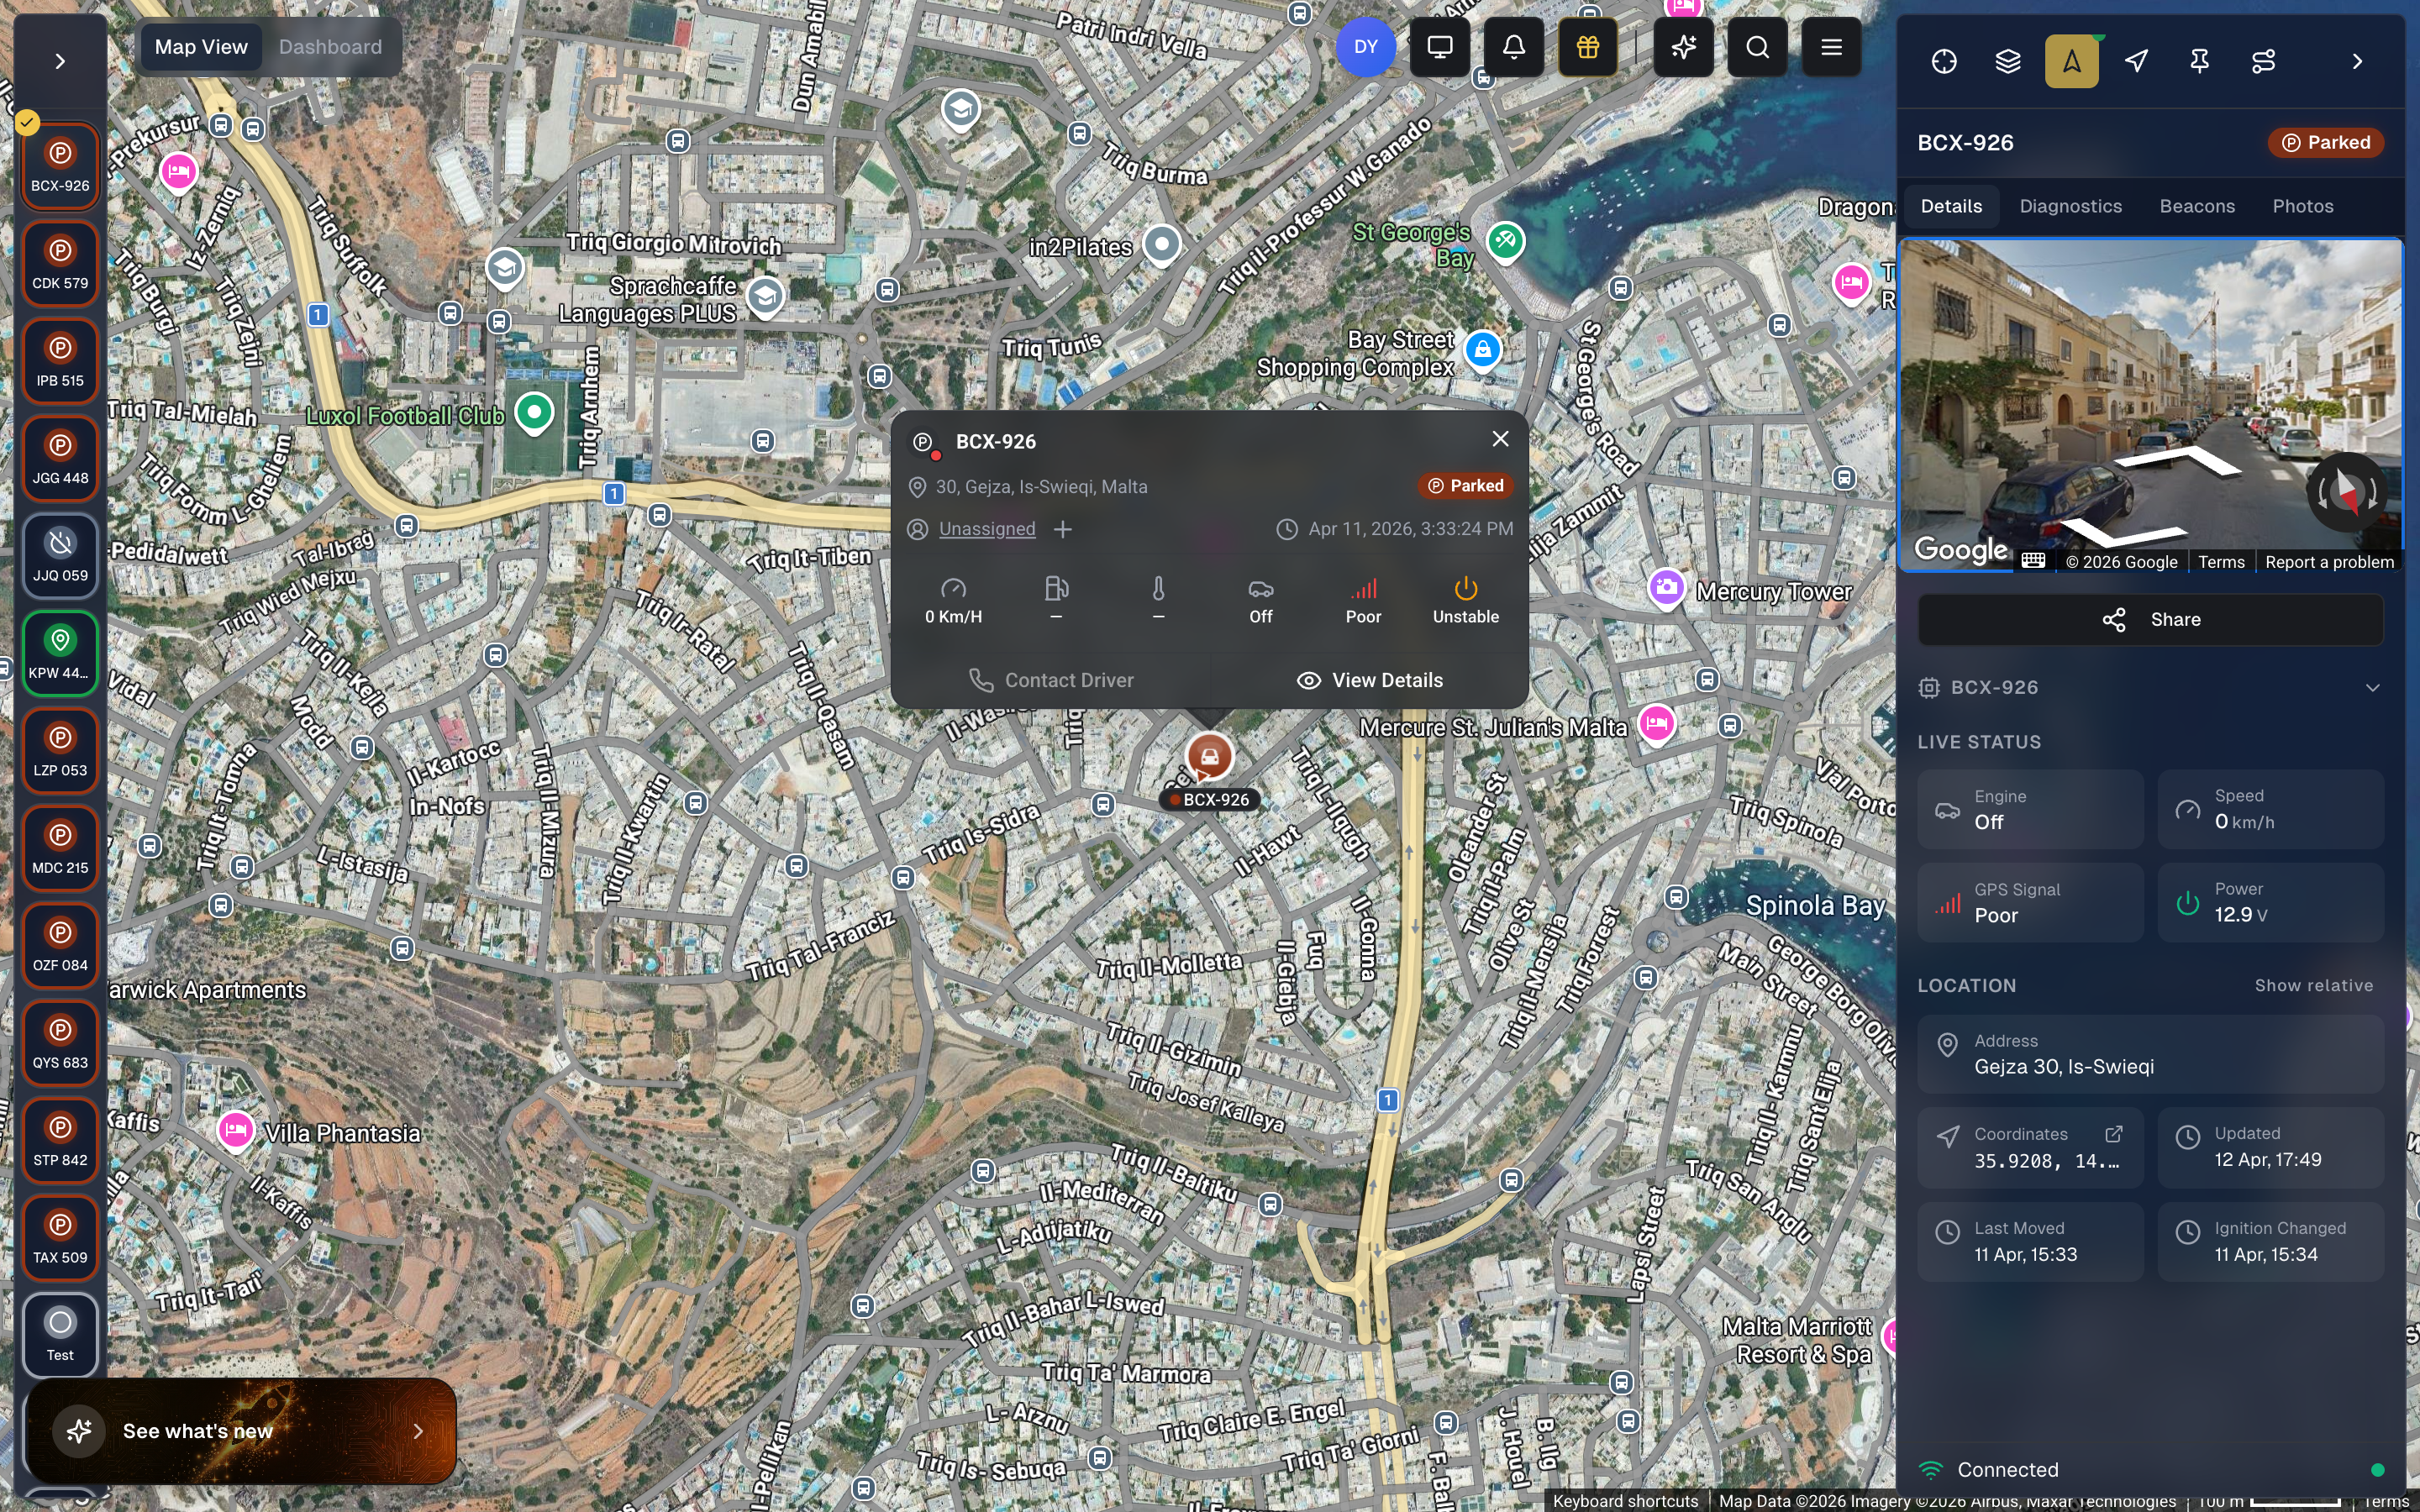Open the hamburger menu
Viewport: 2420px width, 1512px height.
pos(1832,47)
